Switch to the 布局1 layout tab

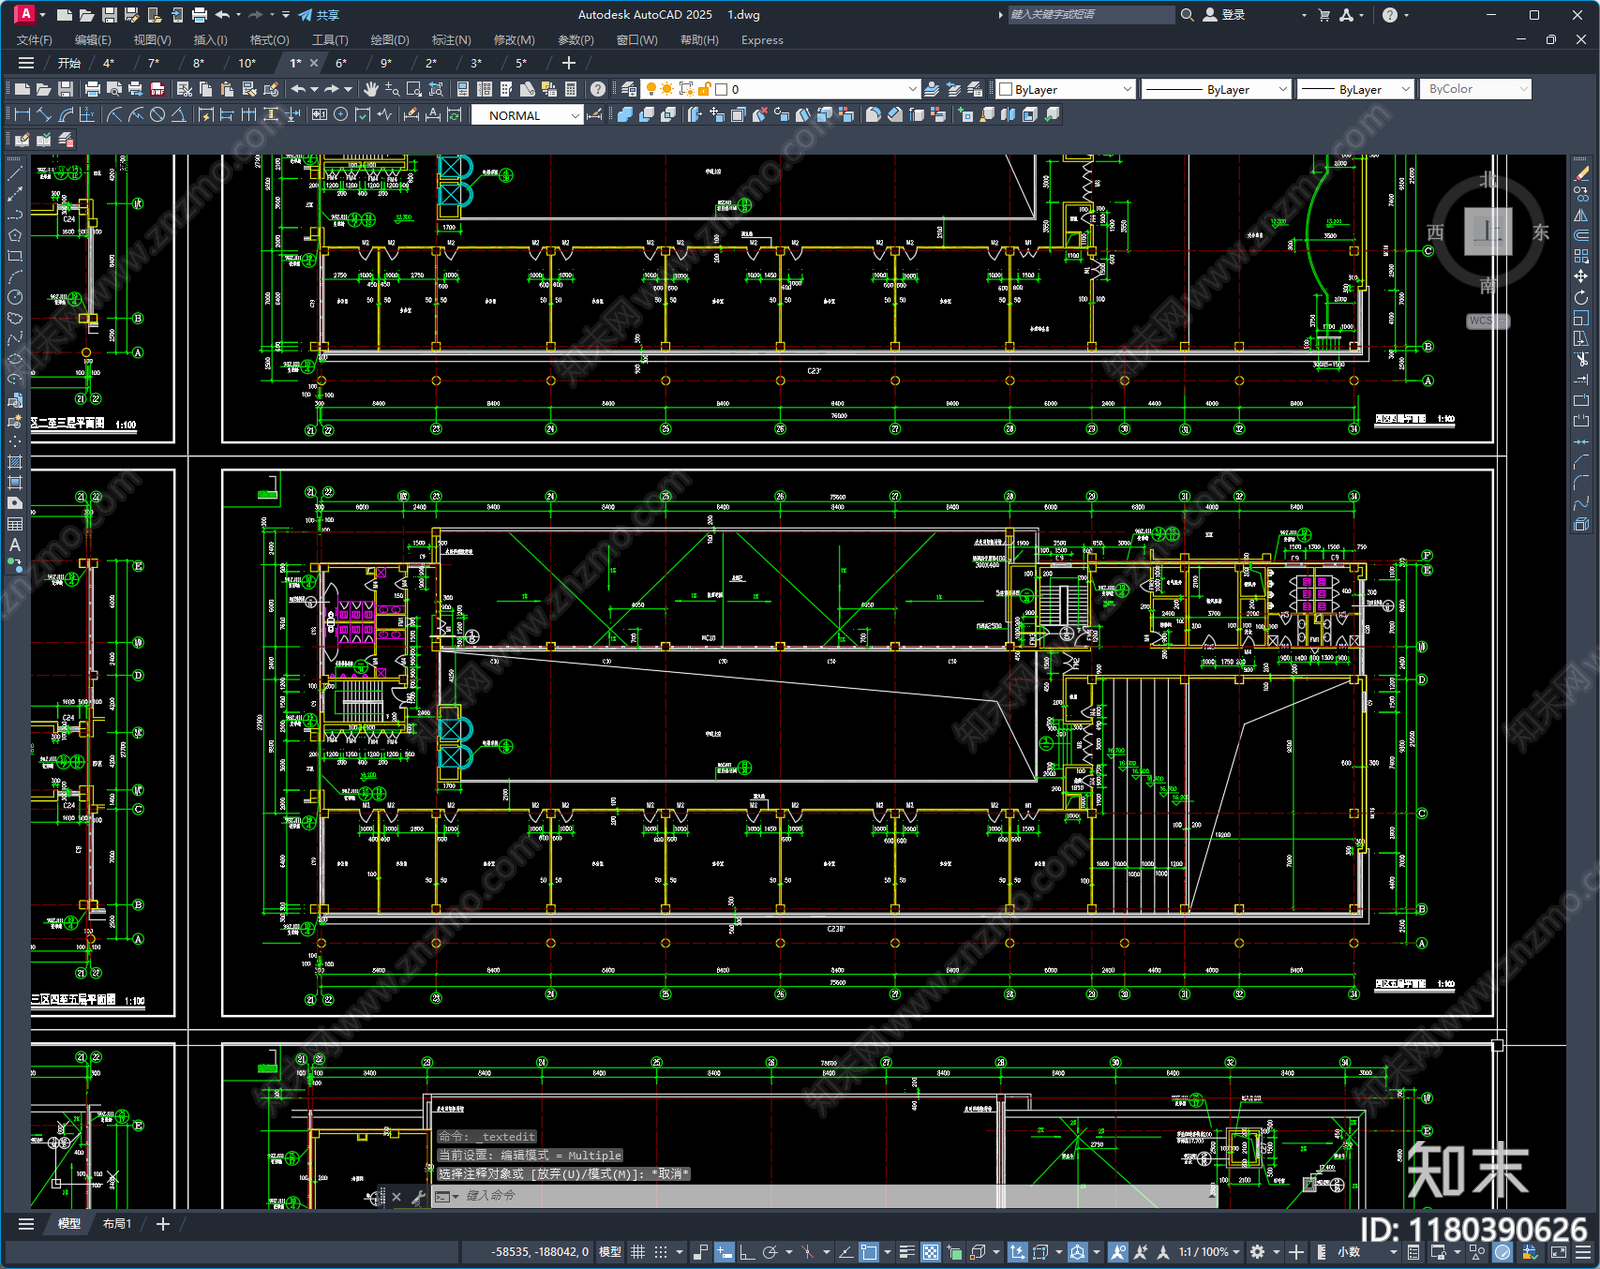click(116, 1223)
